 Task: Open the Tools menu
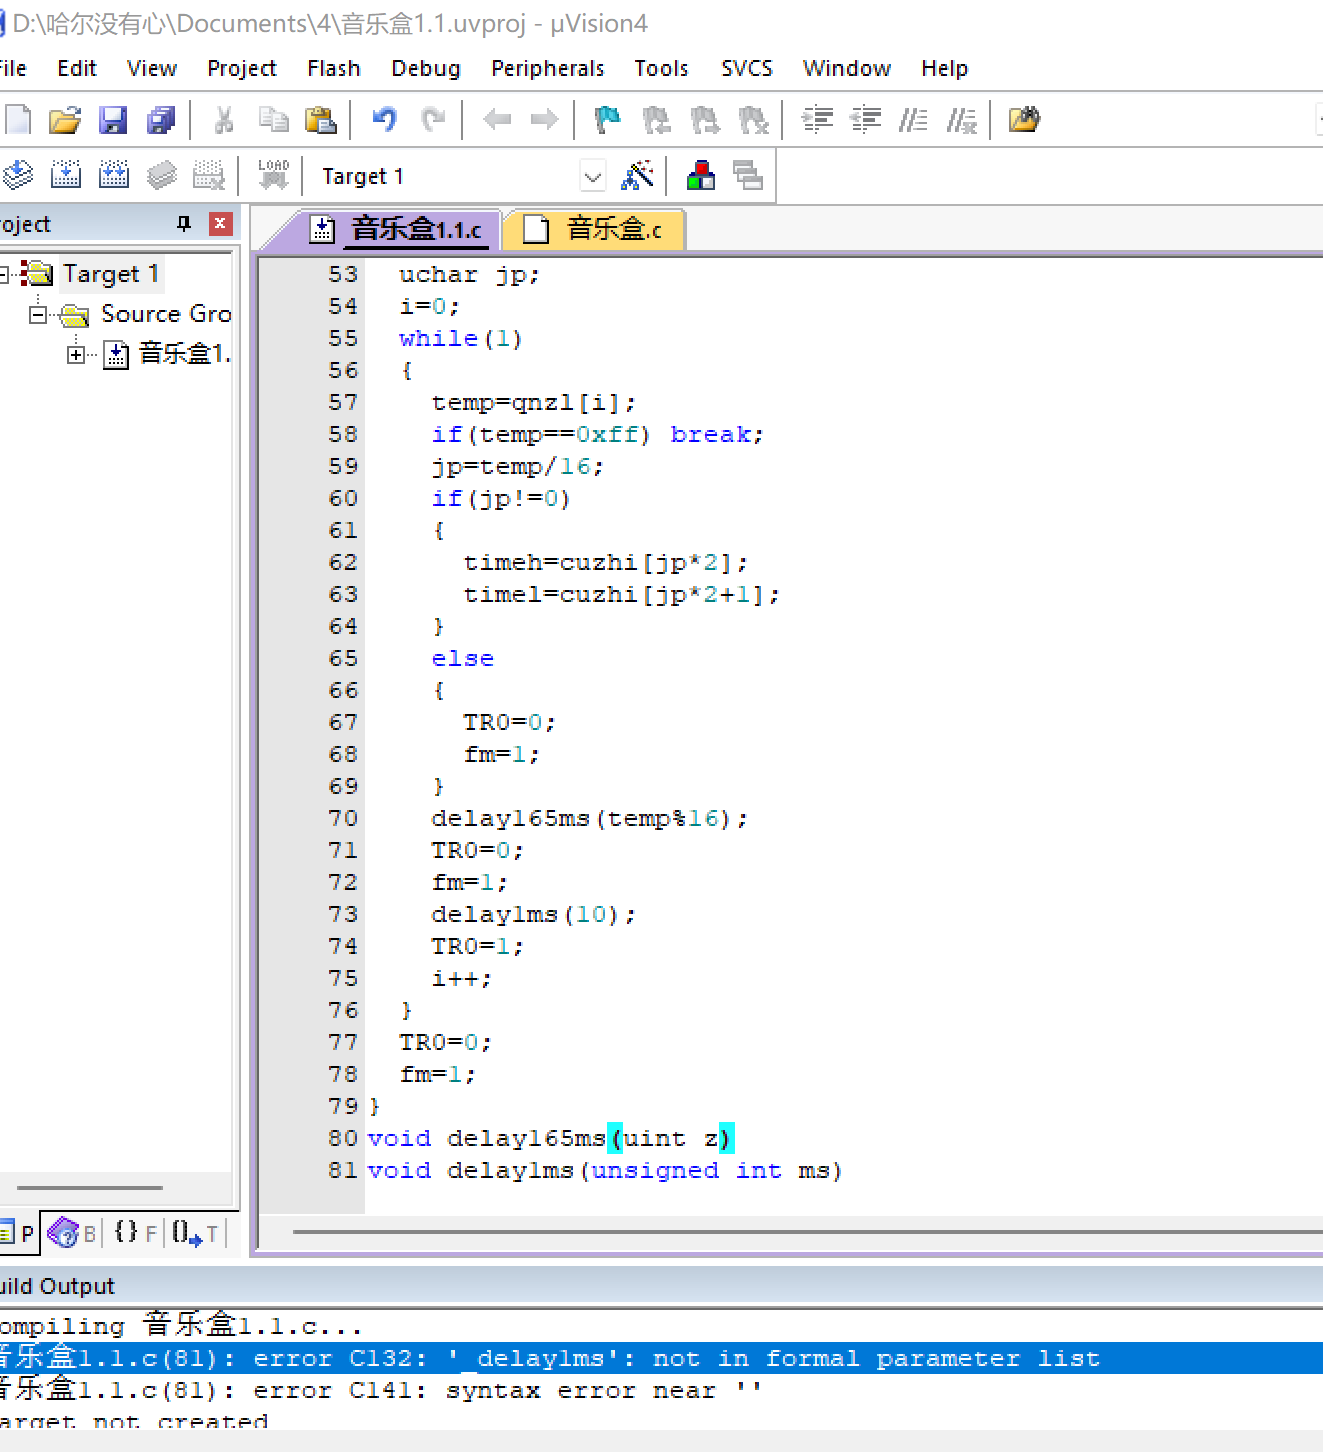tap(662, 68)
